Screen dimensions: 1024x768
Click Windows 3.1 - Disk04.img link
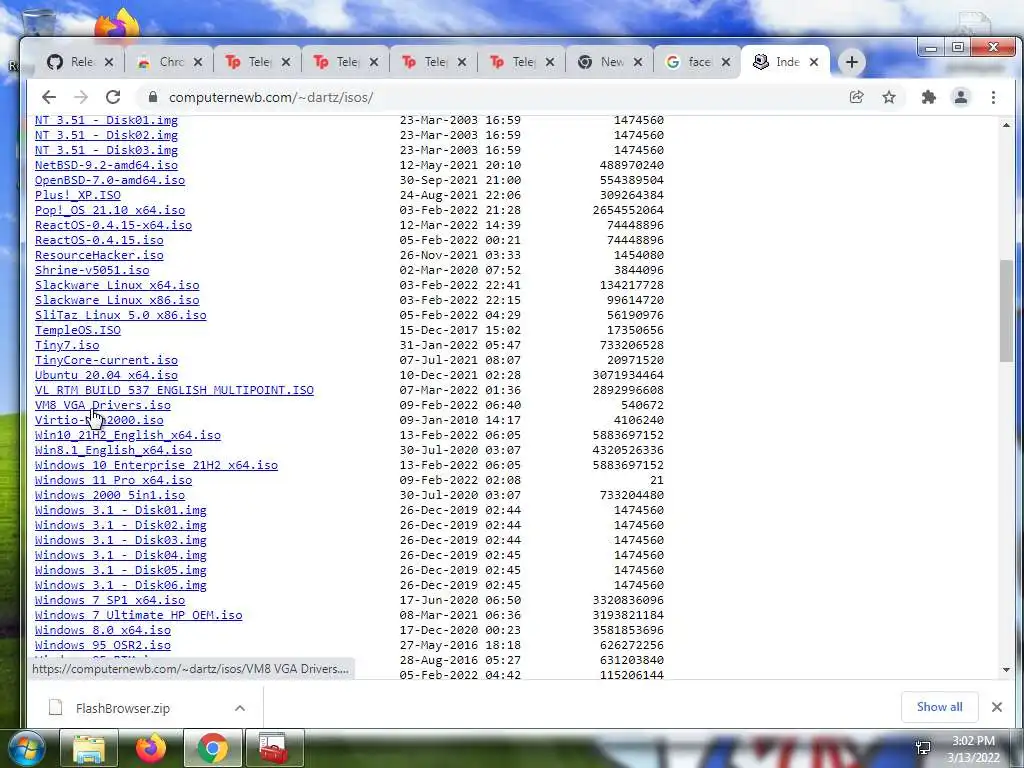pyautogui.click(x=121, y=555)
